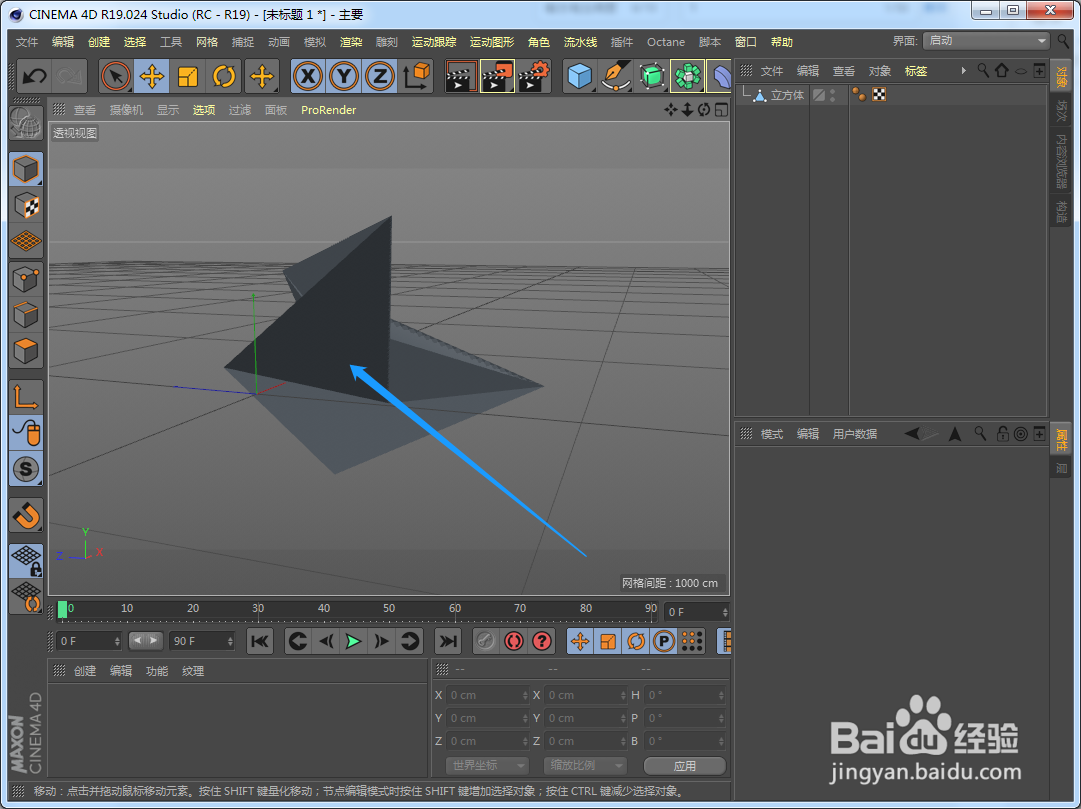Activate the Move tool in top toolbar

tap(152, 77)
